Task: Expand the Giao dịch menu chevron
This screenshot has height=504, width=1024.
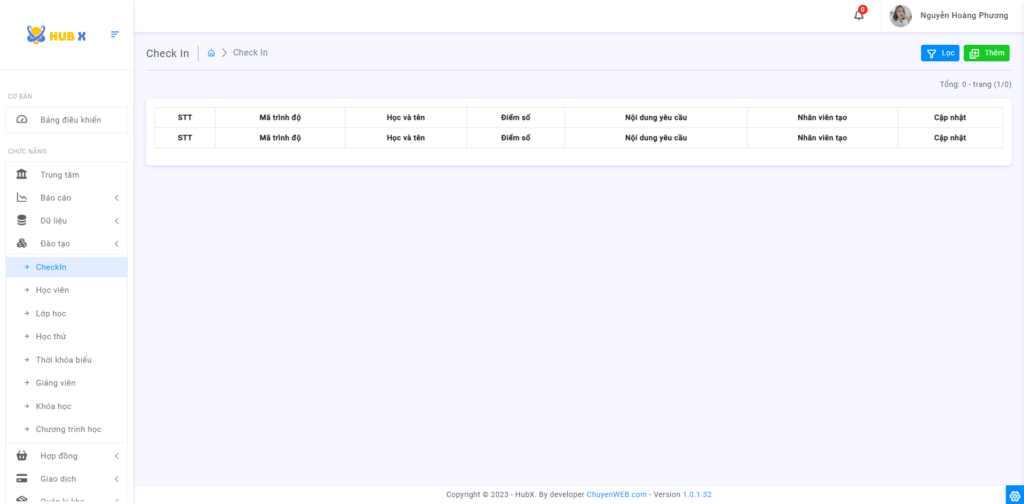Action: 116,479
